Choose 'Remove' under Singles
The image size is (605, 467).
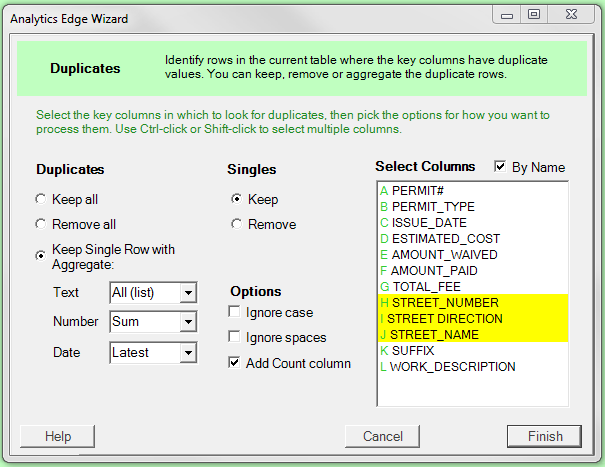point(236,224)
